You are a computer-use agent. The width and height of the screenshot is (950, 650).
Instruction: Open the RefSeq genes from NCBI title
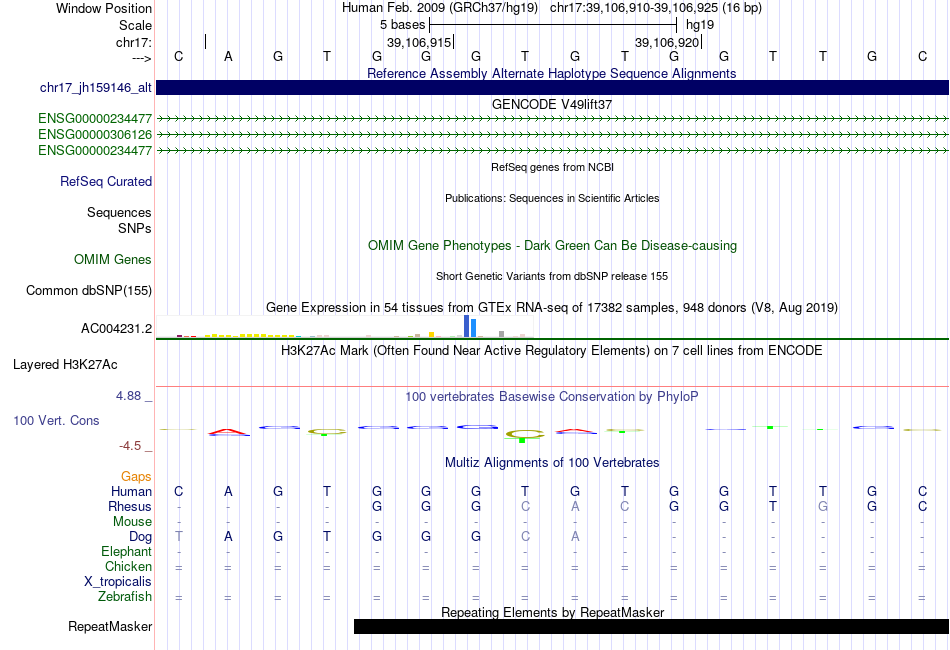click(552, 167)
